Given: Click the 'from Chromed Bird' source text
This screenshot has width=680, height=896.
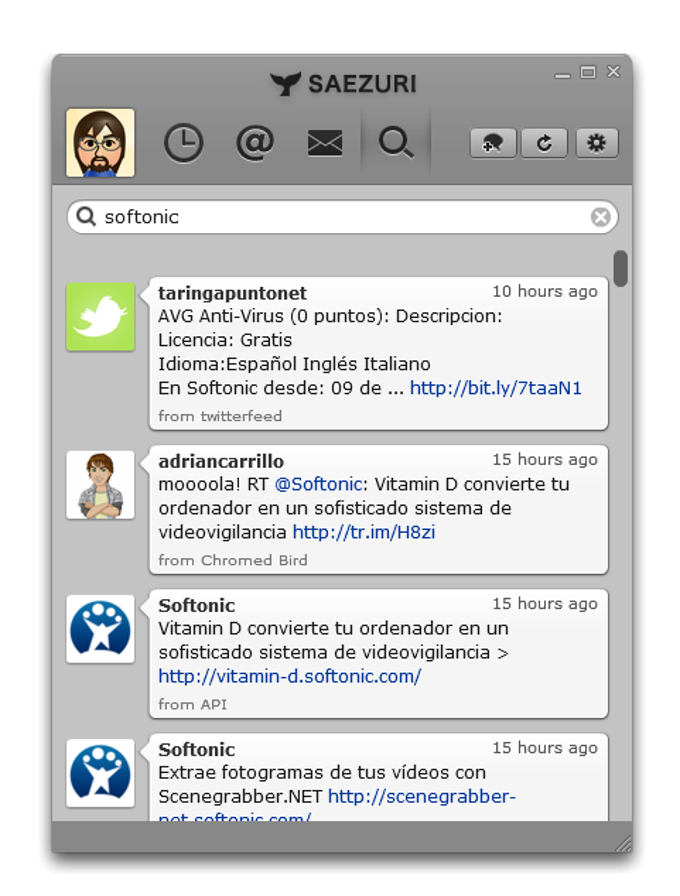Looking at the screenshot, I should click(233, 560).
